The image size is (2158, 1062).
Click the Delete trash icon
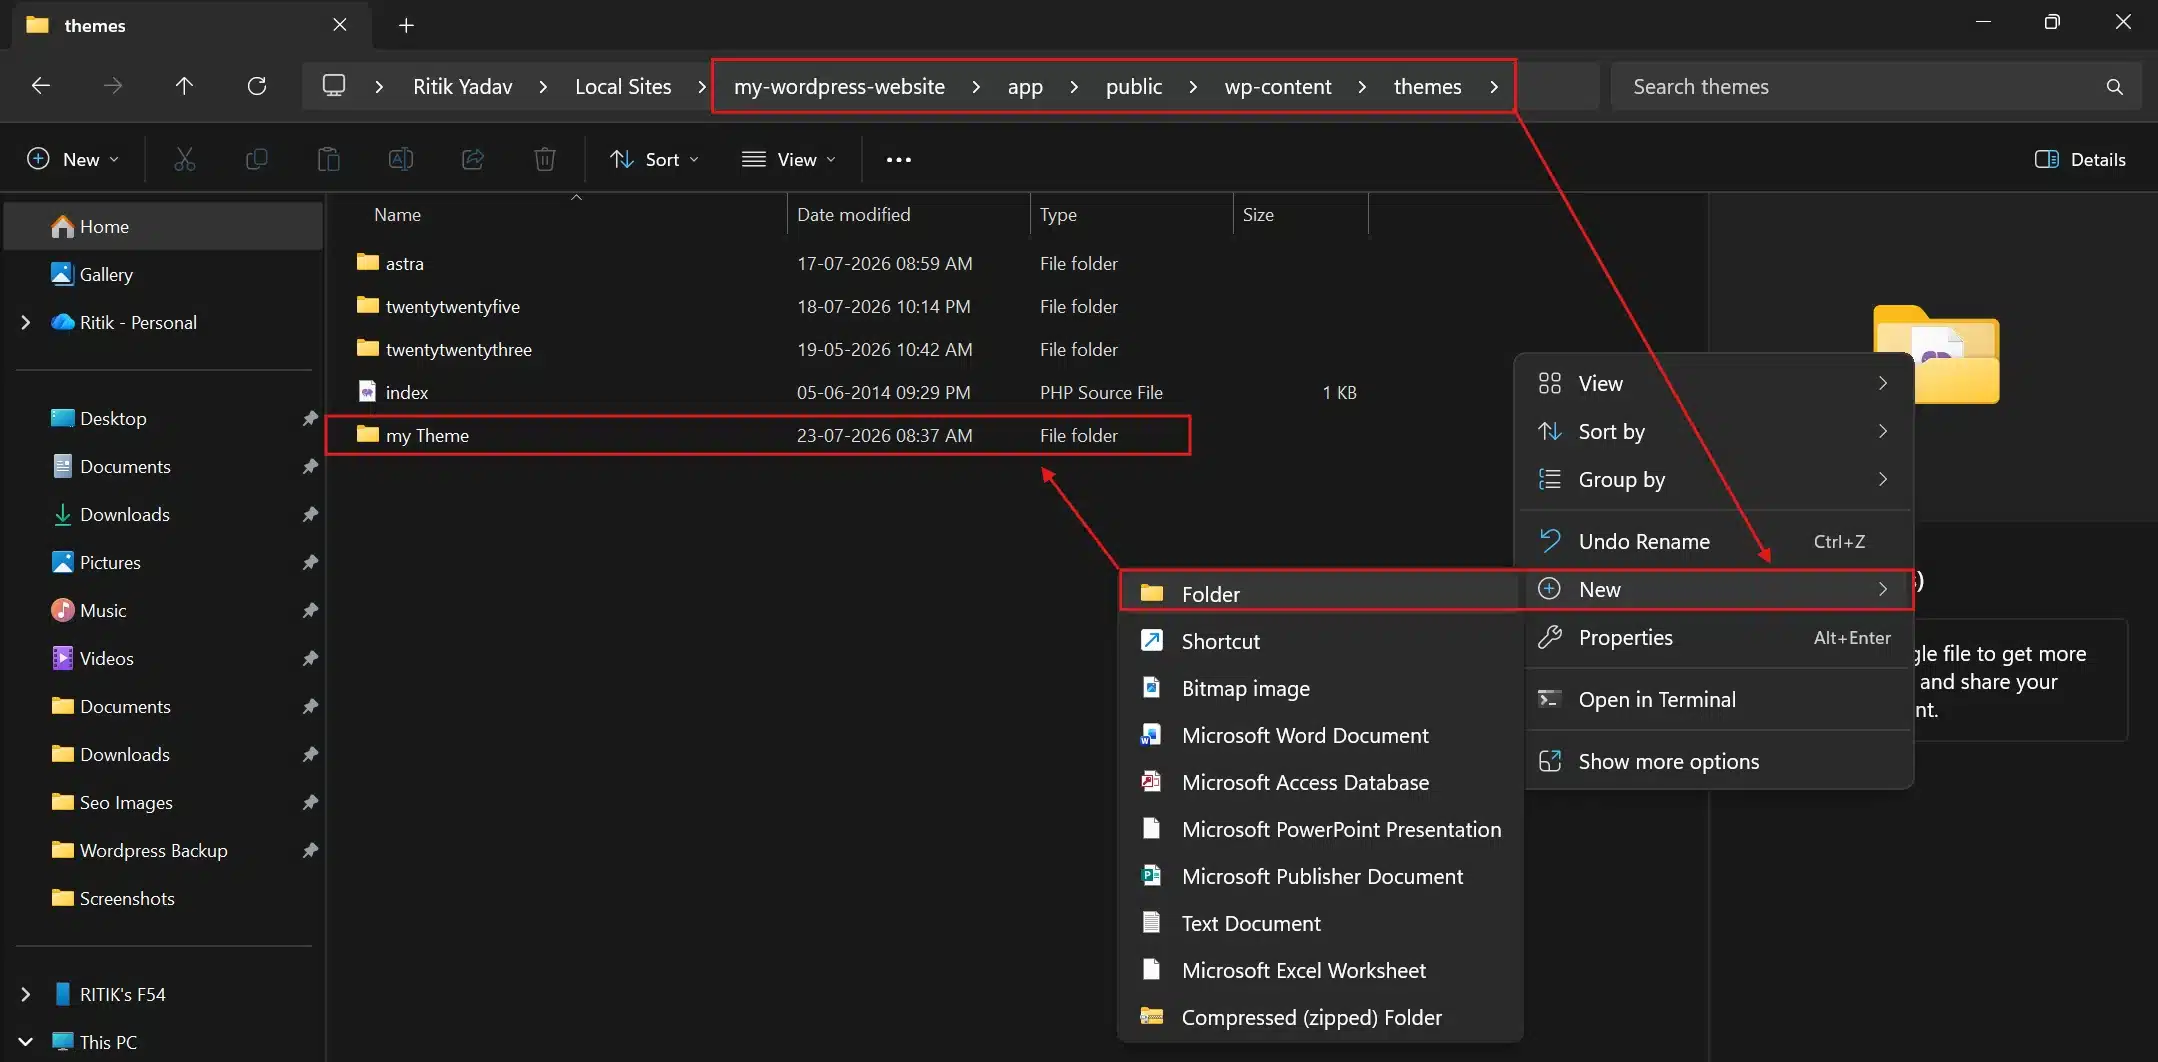545,159
